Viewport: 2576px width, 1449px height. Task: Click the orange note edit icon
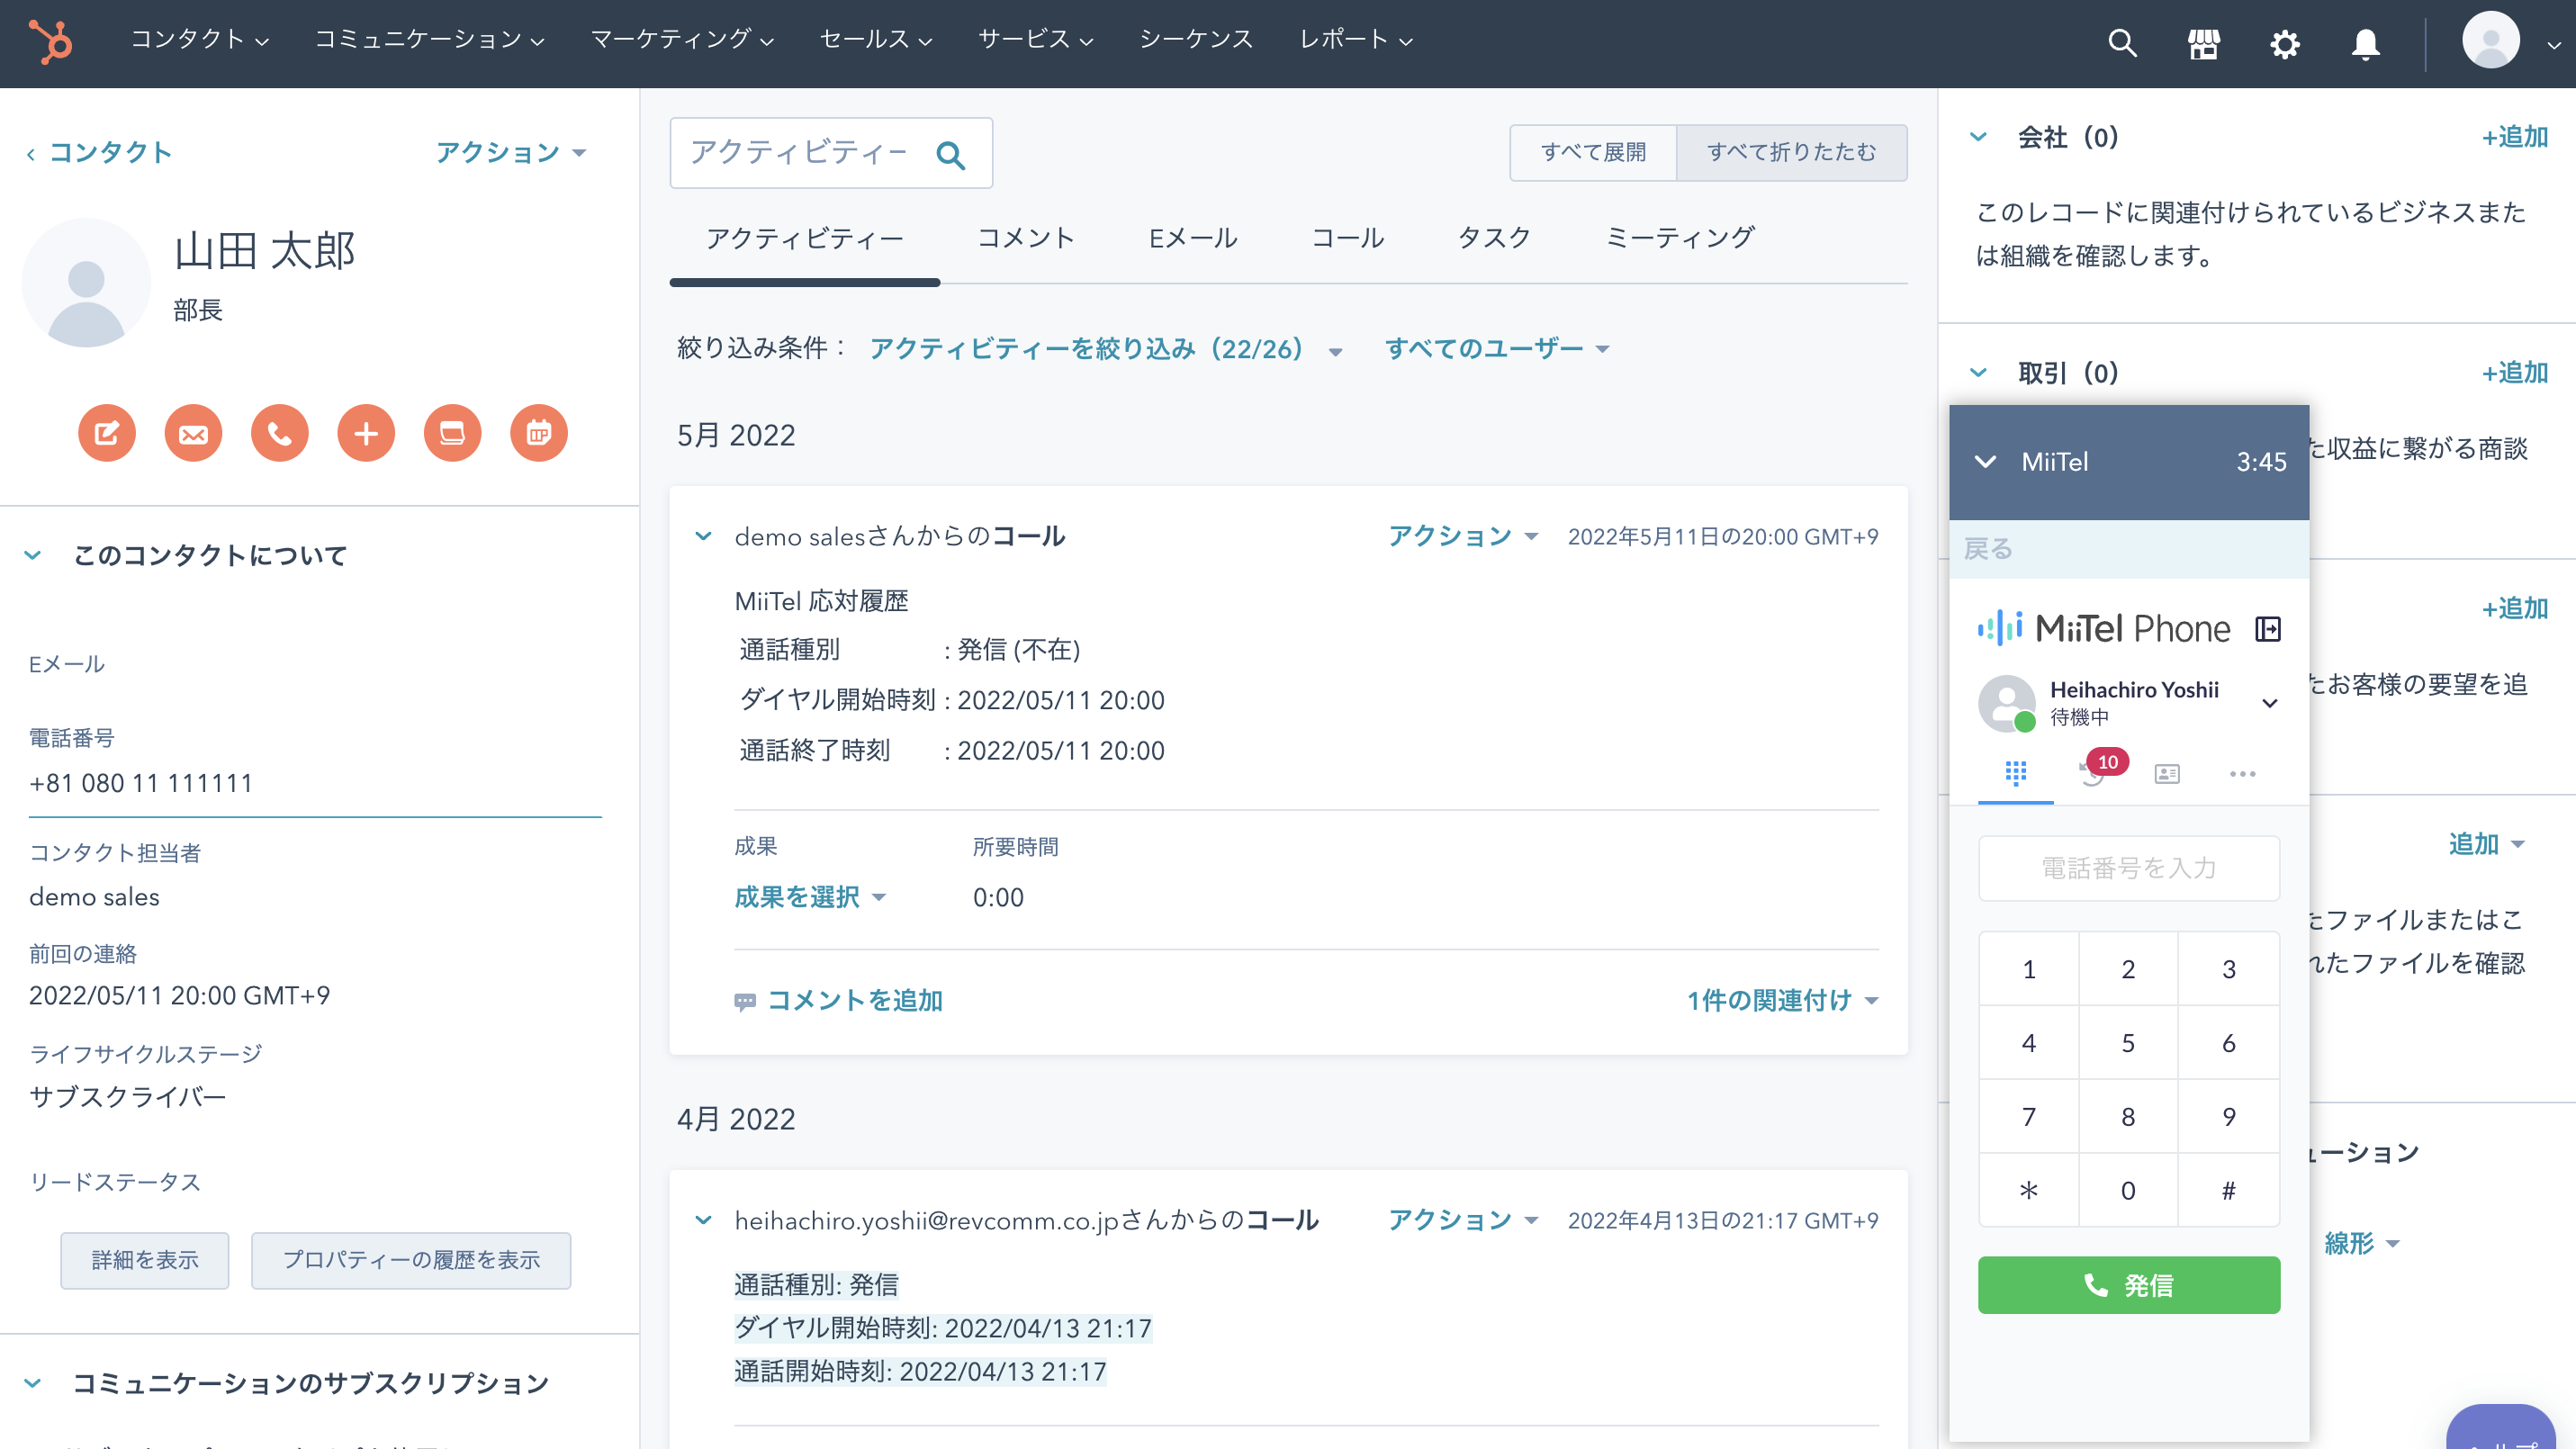(x=107, y=433)
